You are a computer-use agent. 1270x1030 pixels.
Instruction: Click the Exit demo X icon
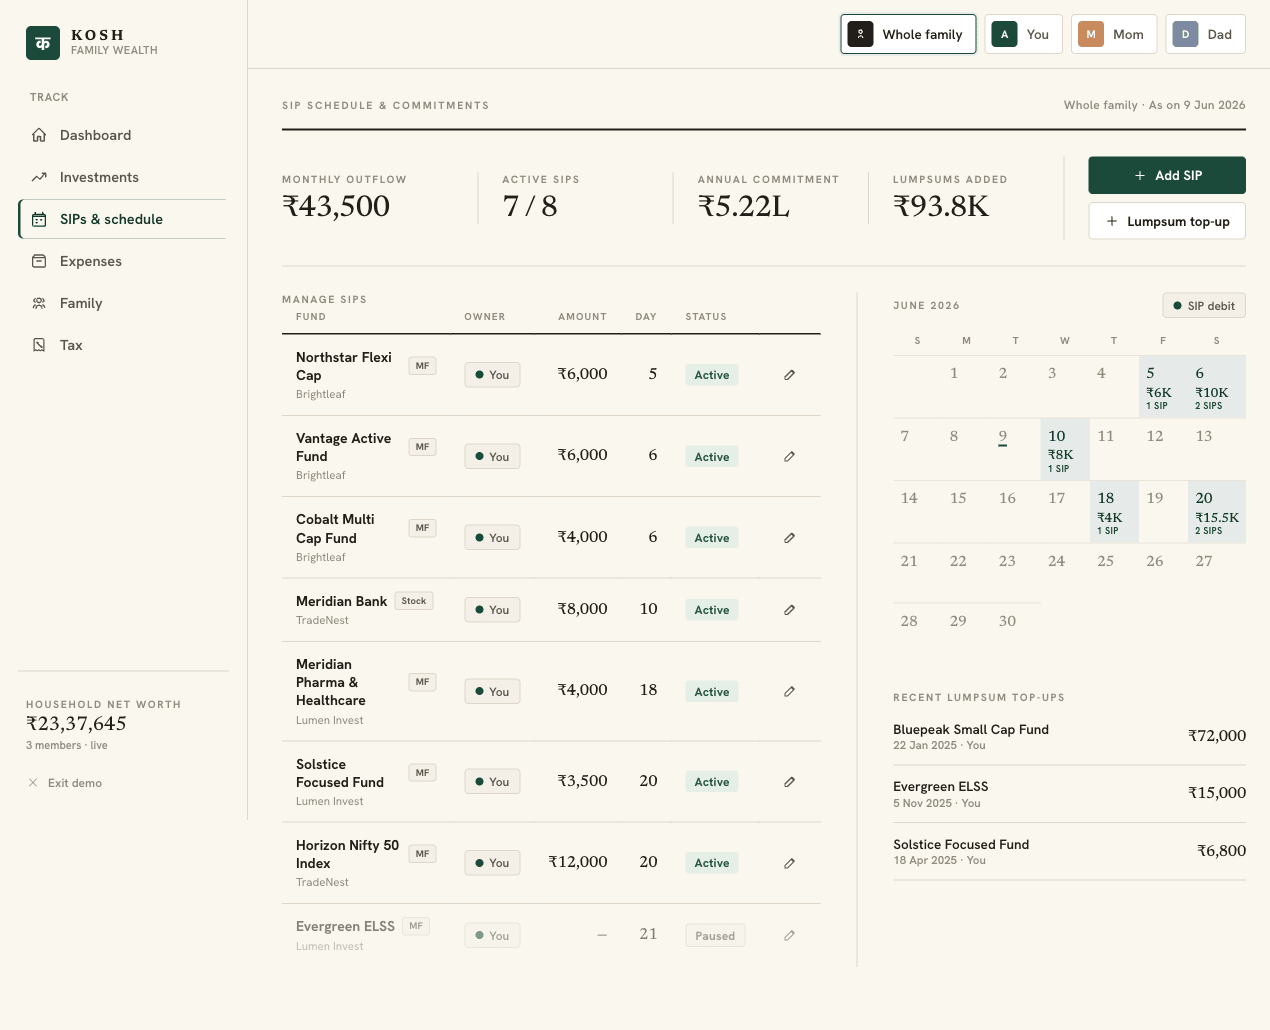click(33, 783)
